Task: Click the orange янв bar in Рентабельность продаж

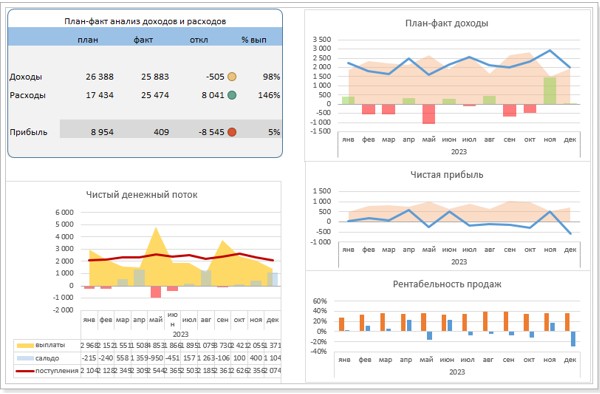Action: point(341,324)
